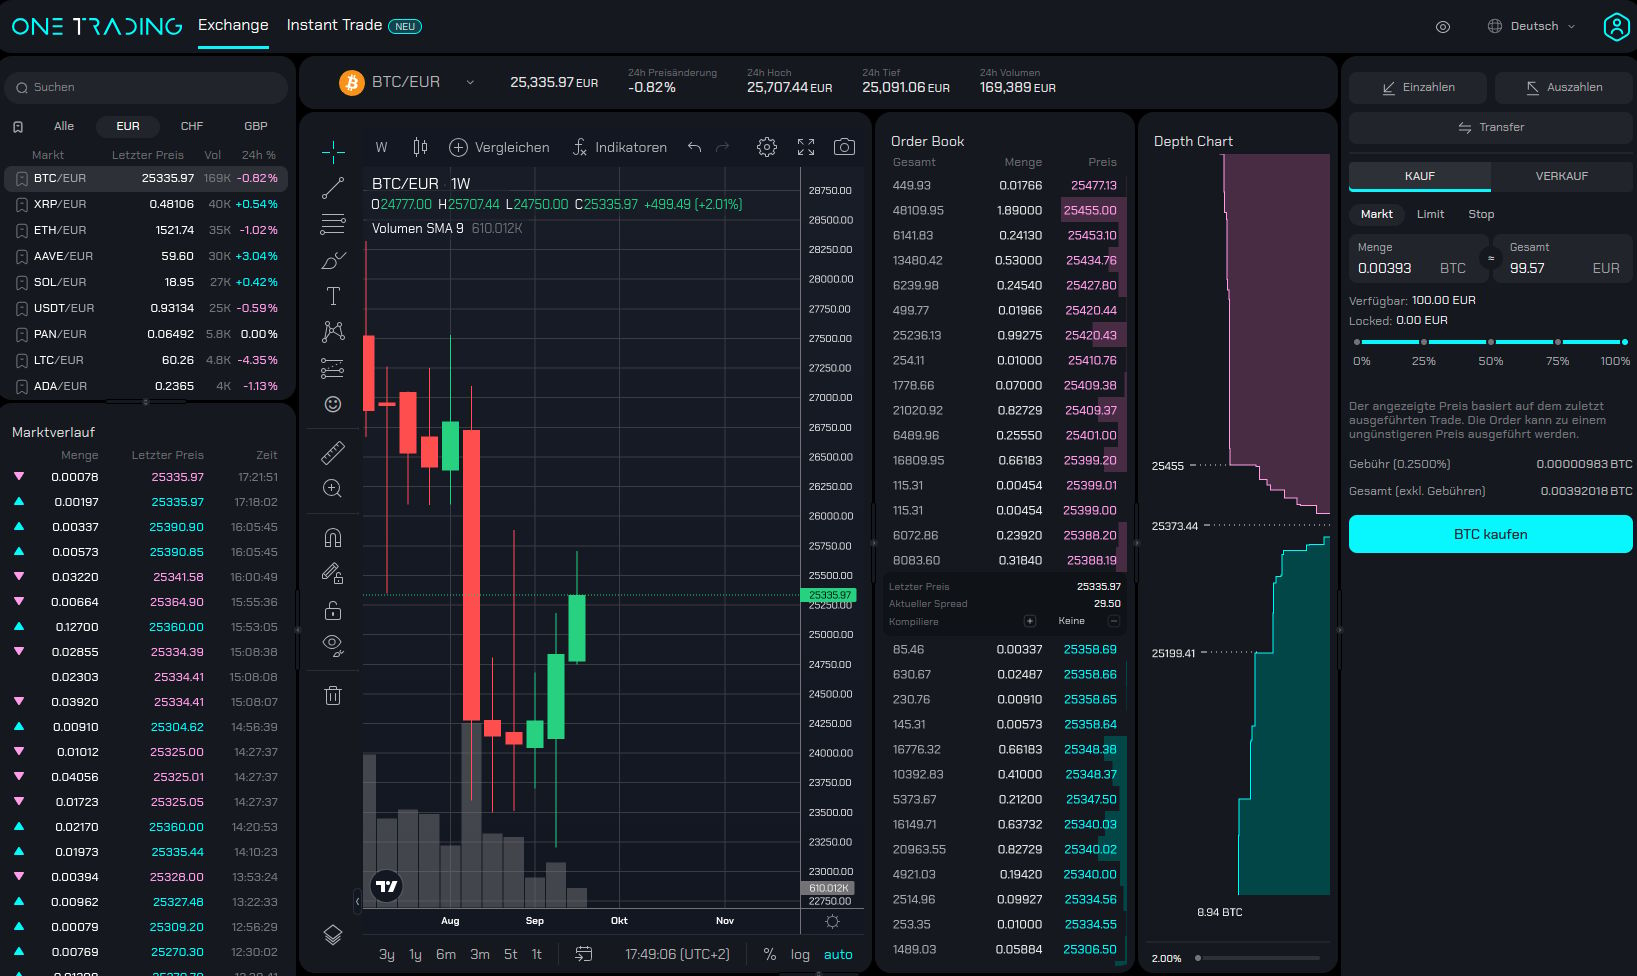Toggle log scale on chart
The image size is (1637, 976).
click(x=800, y=954)
